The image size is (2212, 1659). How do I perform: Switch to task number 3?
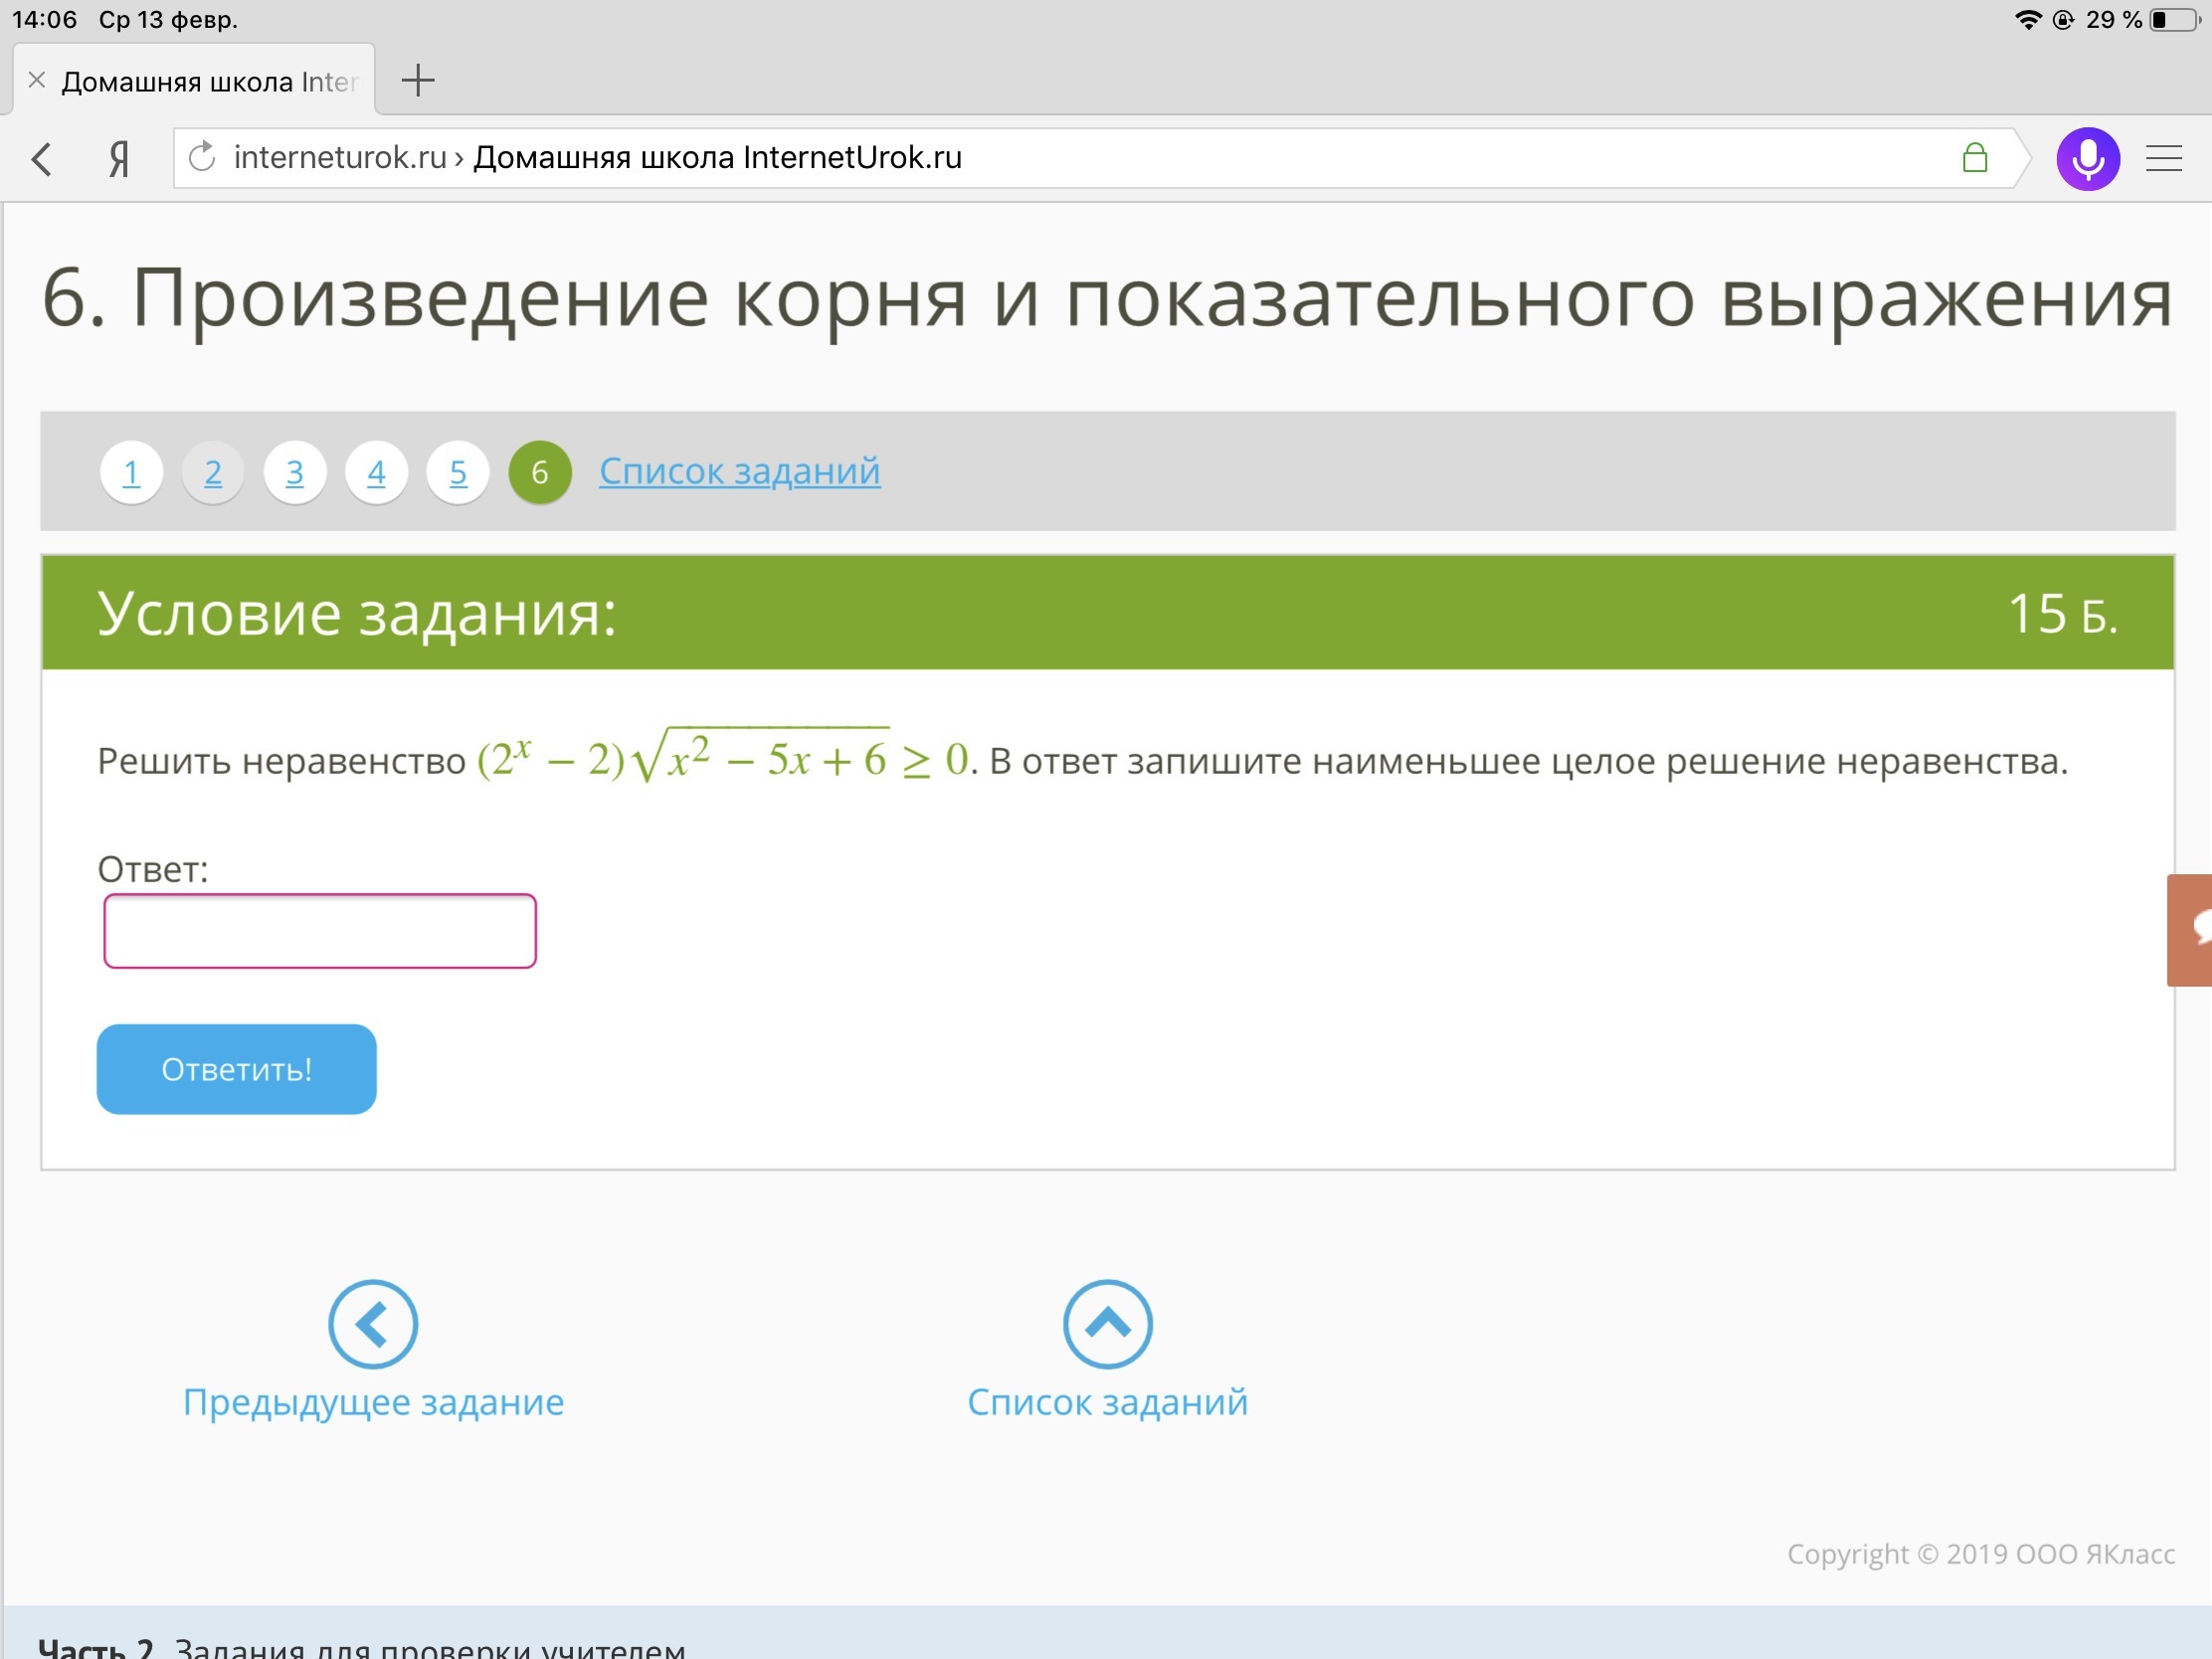[x=295, y=472]
